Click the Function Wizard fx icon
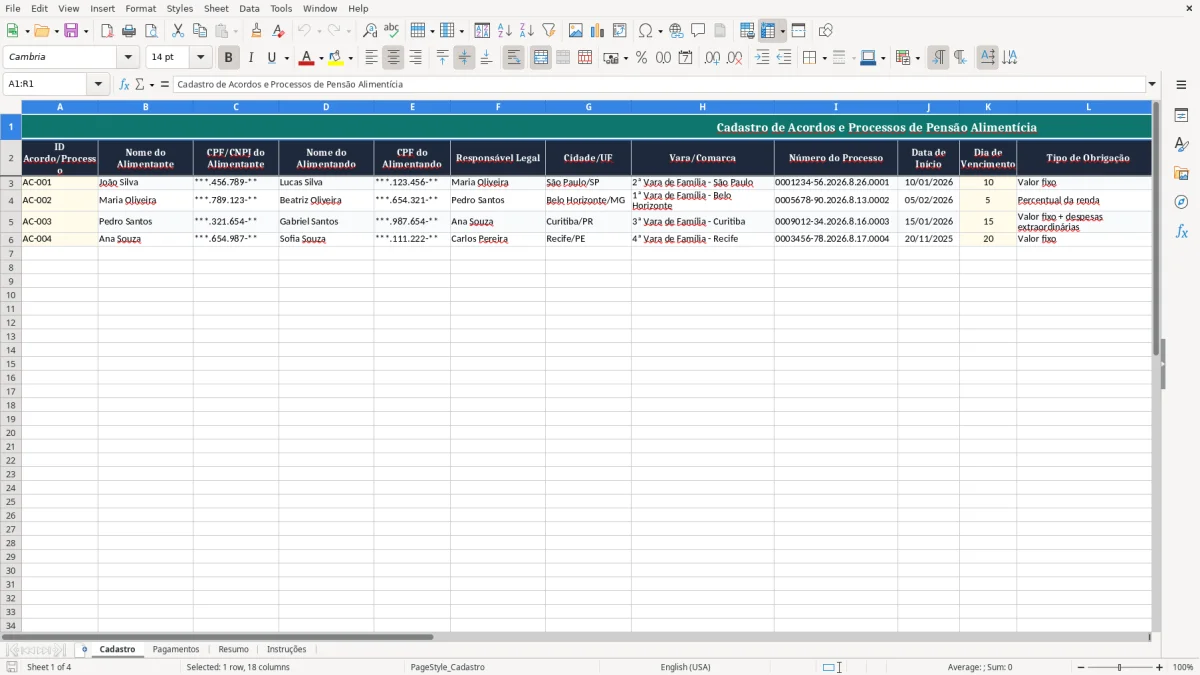This screenshot has width=1200, height=675. point(124,84)
